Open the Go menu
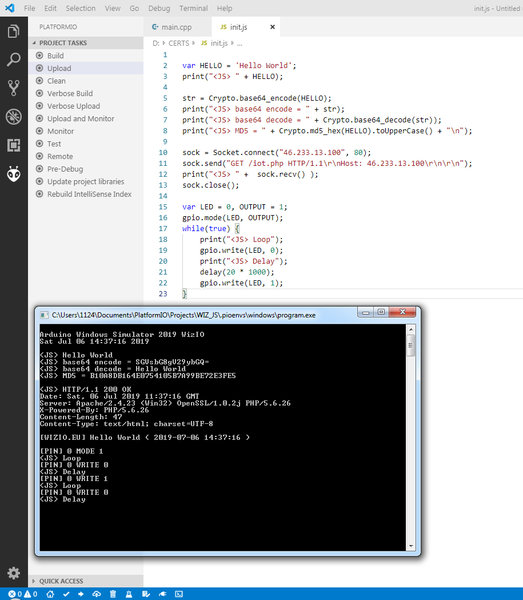523x600 pixels. pos(134,8)
